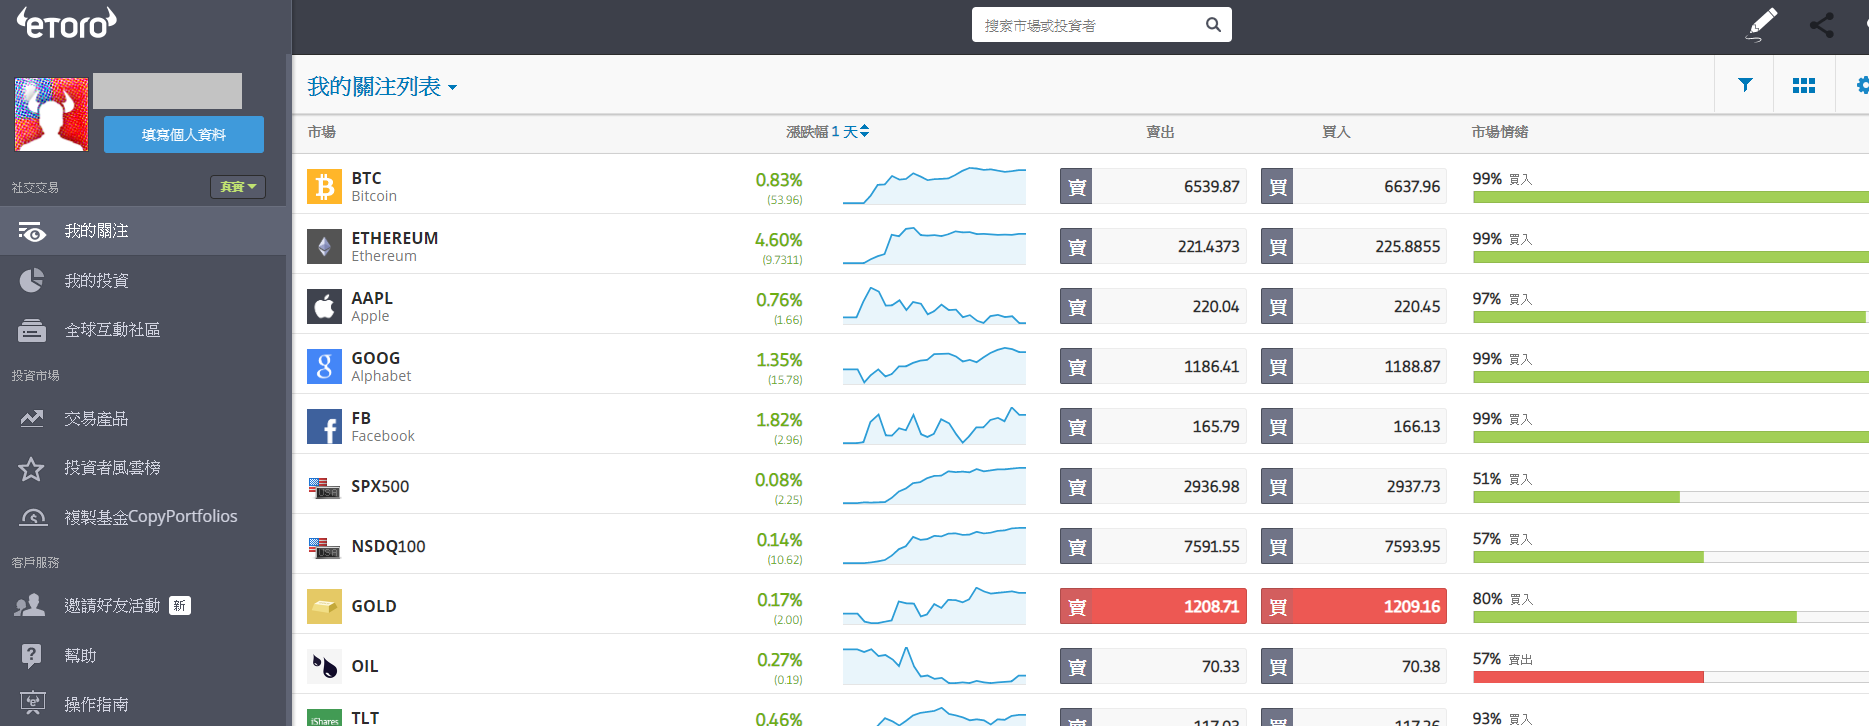Open the real/virtual account mode dropdown
This screenshot has height=726, width=1869.
(238, 187)
